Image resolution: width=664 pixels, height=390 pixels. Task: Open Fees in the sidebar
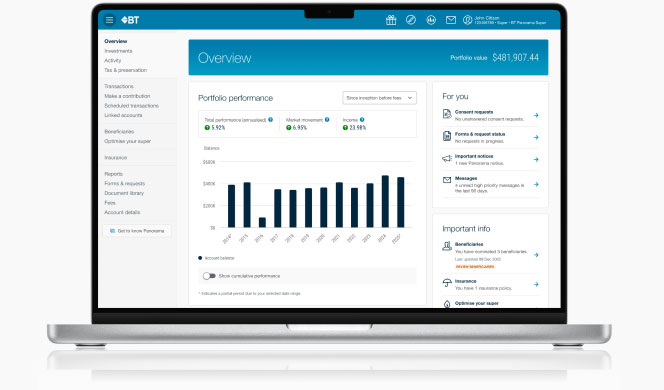pos(110,203)
